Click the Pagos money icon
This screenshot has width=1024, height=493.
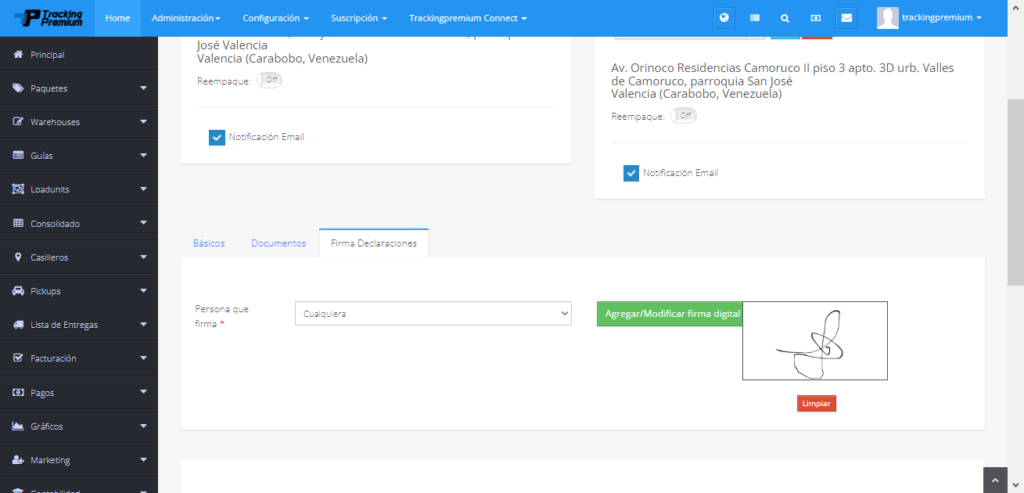click(18, 392)
